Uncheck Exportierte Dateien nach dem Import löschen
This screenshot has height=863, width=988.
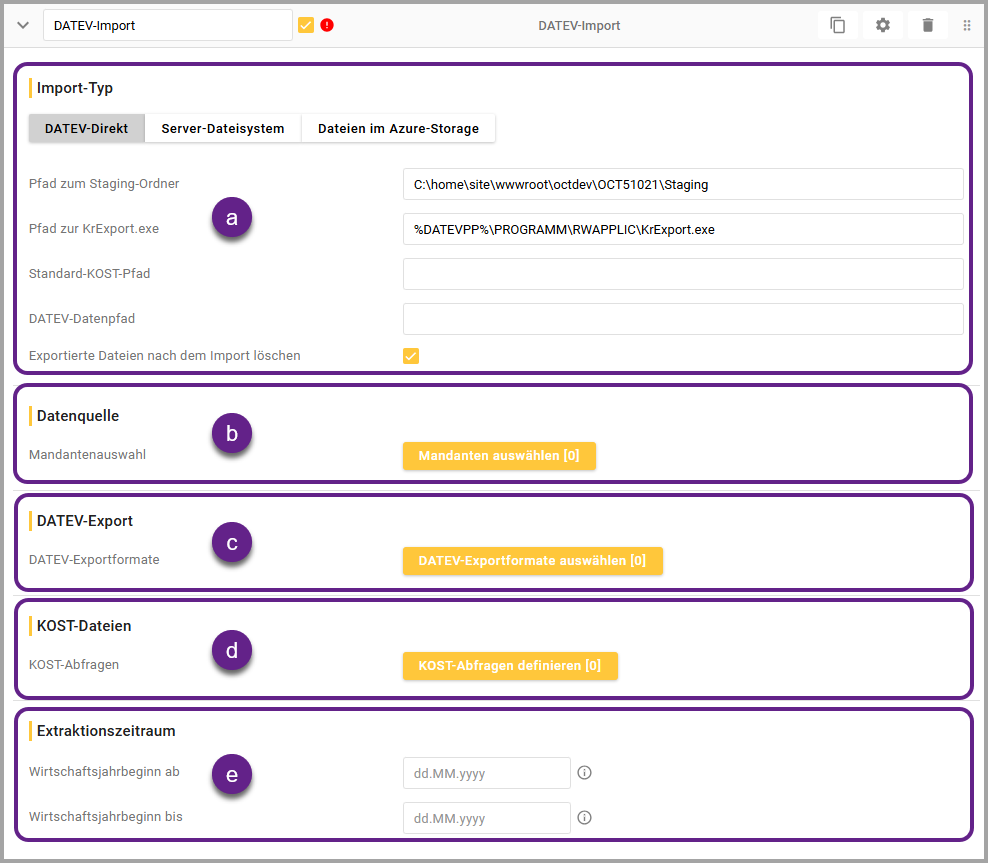pos(411,356)
